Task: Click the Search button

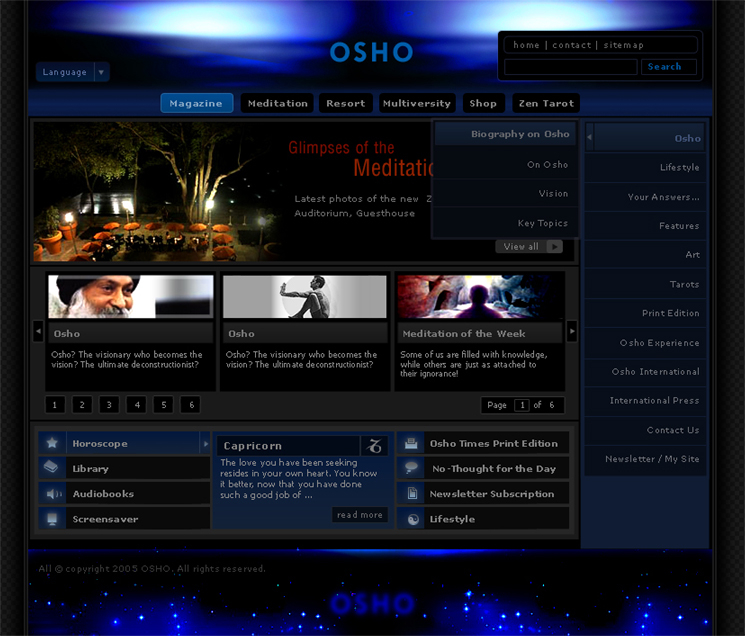Action: pos(669,66)
